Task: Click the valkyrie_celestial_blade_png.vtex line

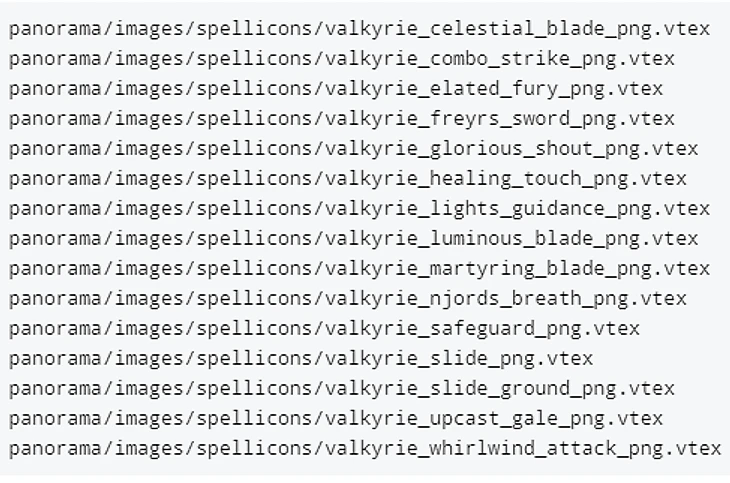Action: 359,29
